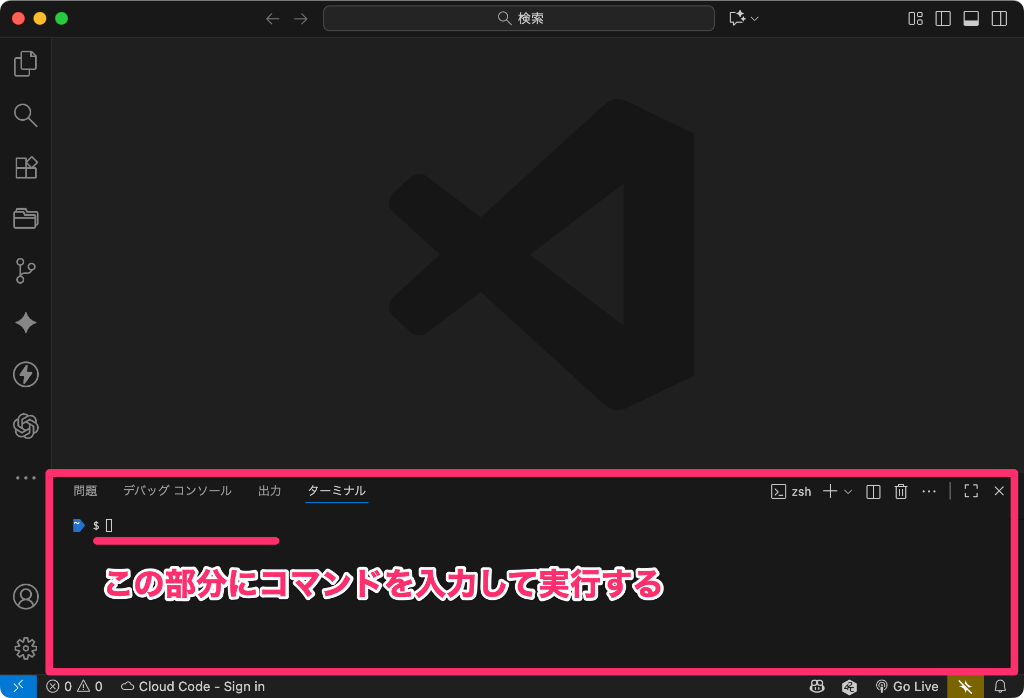Image resolution: width=1024 pixels, height=698 pixels.
Task: Expand the new terminal profile dropdown
Action: (848, 492)
